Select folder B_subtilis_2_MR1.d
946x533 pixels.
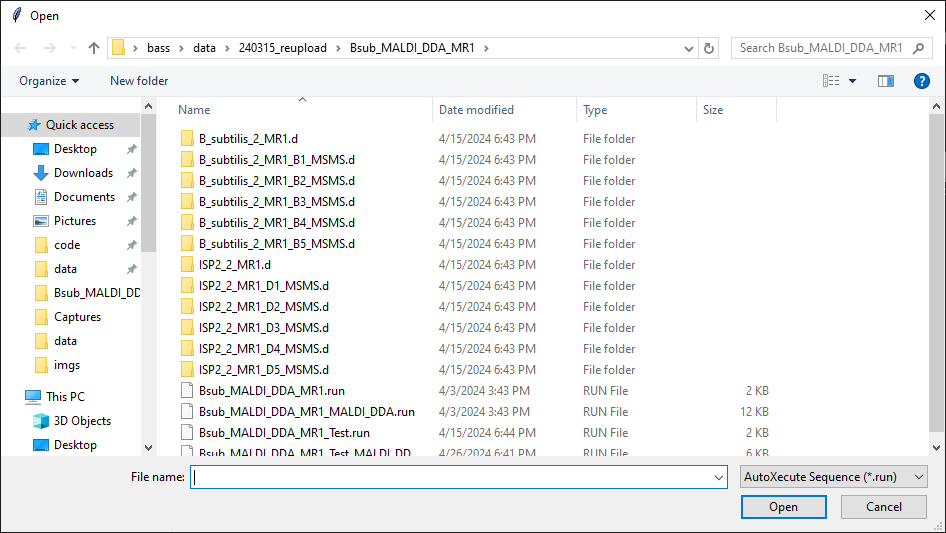point(249,139)
